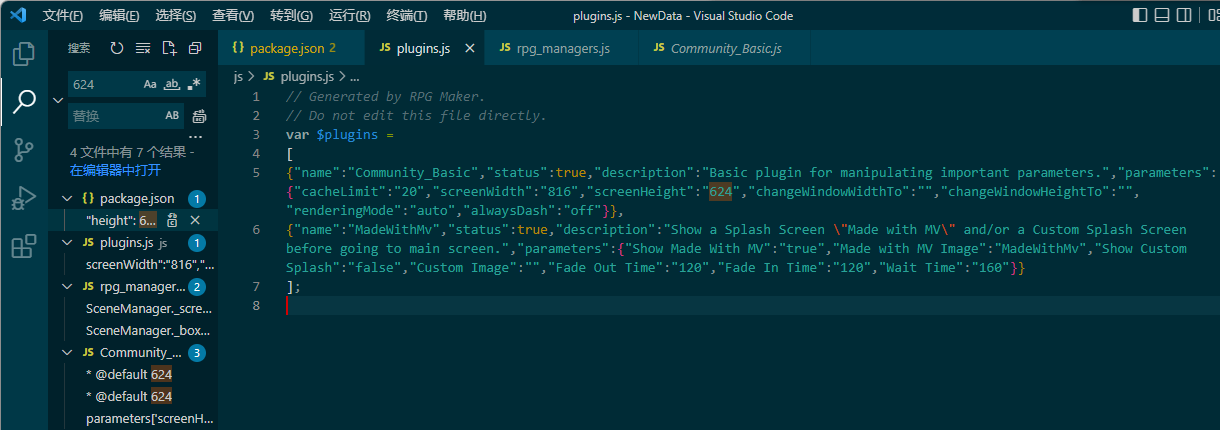Click the js folder breadcrumb
Screen dimensions: 1220x430
(x=238, y=76)
